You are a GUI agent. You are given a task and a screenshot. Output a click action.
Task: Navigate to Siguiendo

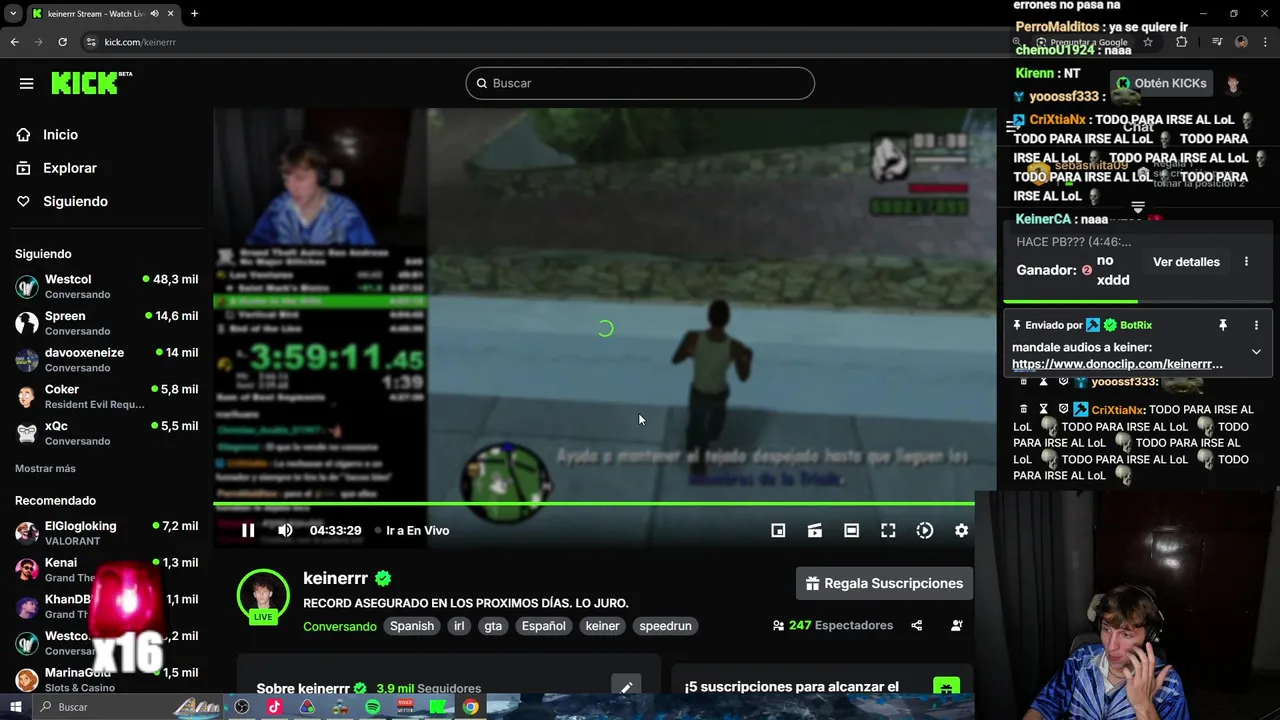(x=75, y=201)
